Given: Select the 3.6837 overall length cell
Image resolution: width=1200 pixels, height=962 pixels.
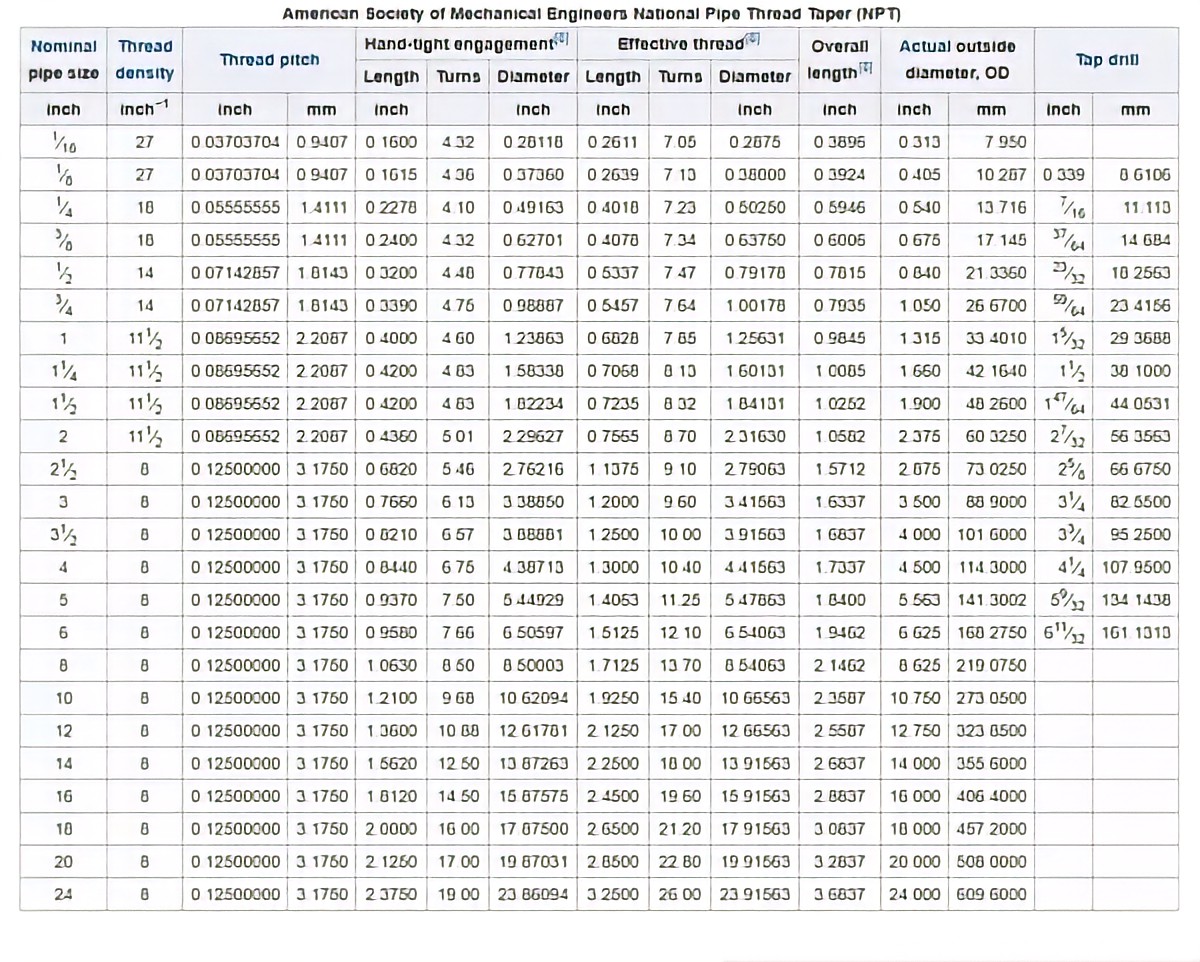Looking at the screenshot, I should 839,894.
